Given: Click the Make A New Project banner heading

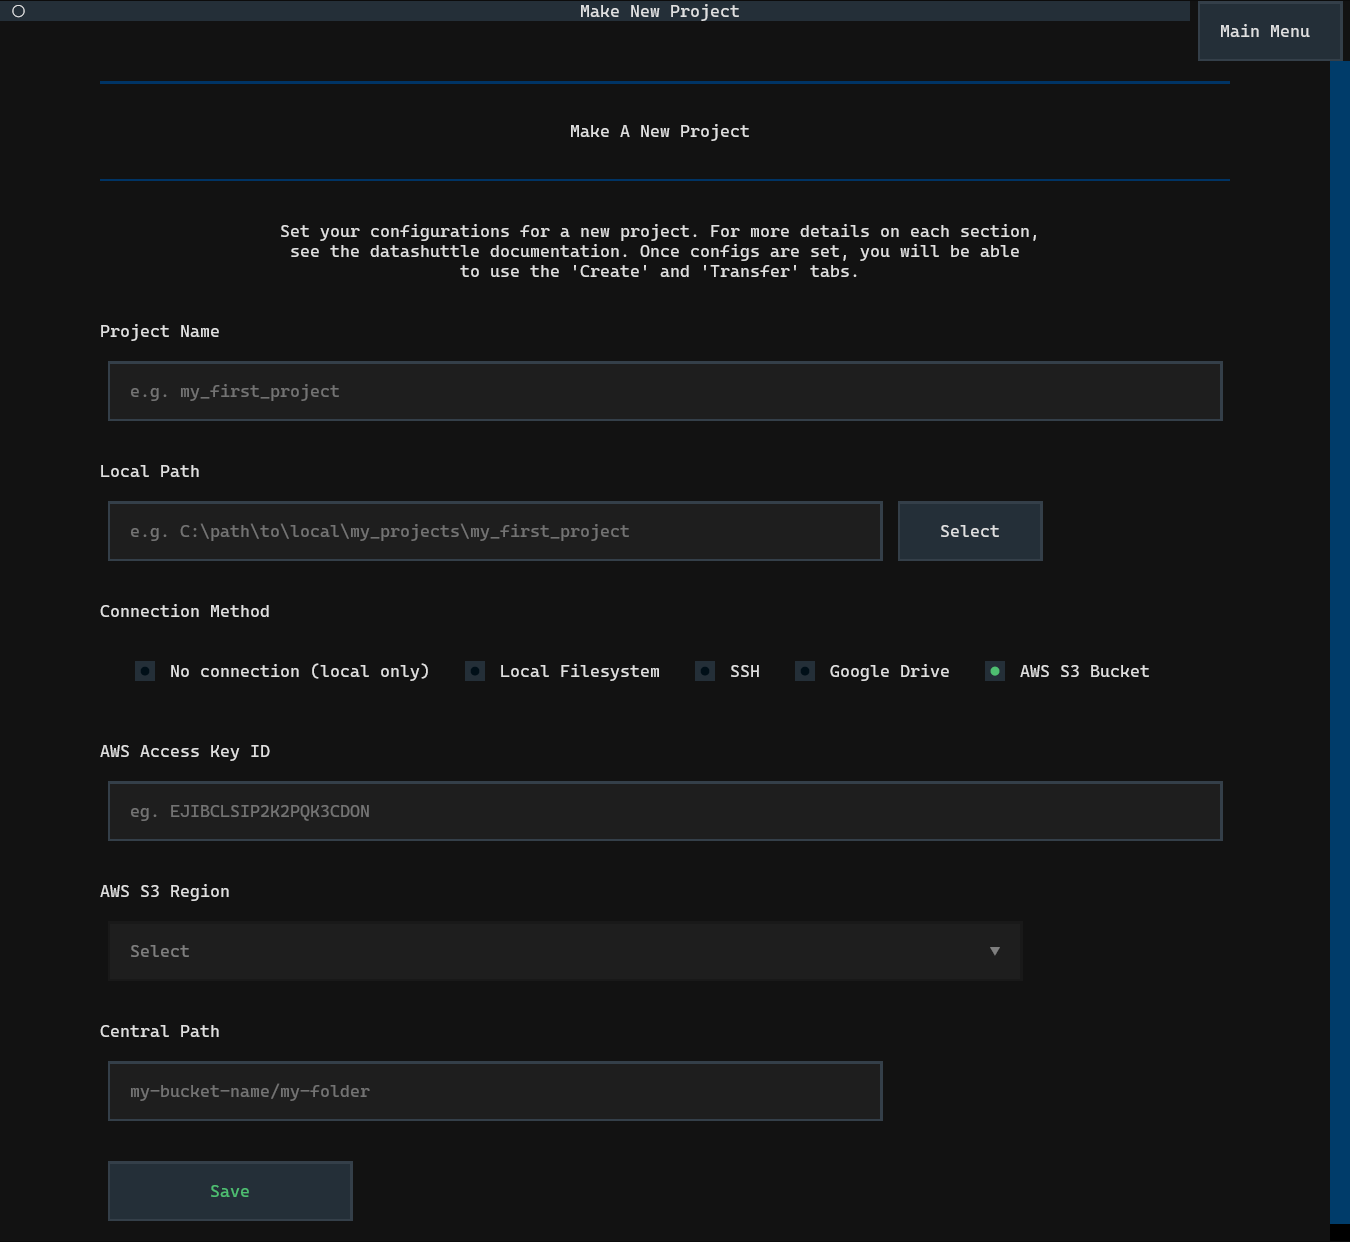Looking at the screenshot, I should [x=659, y=131].
